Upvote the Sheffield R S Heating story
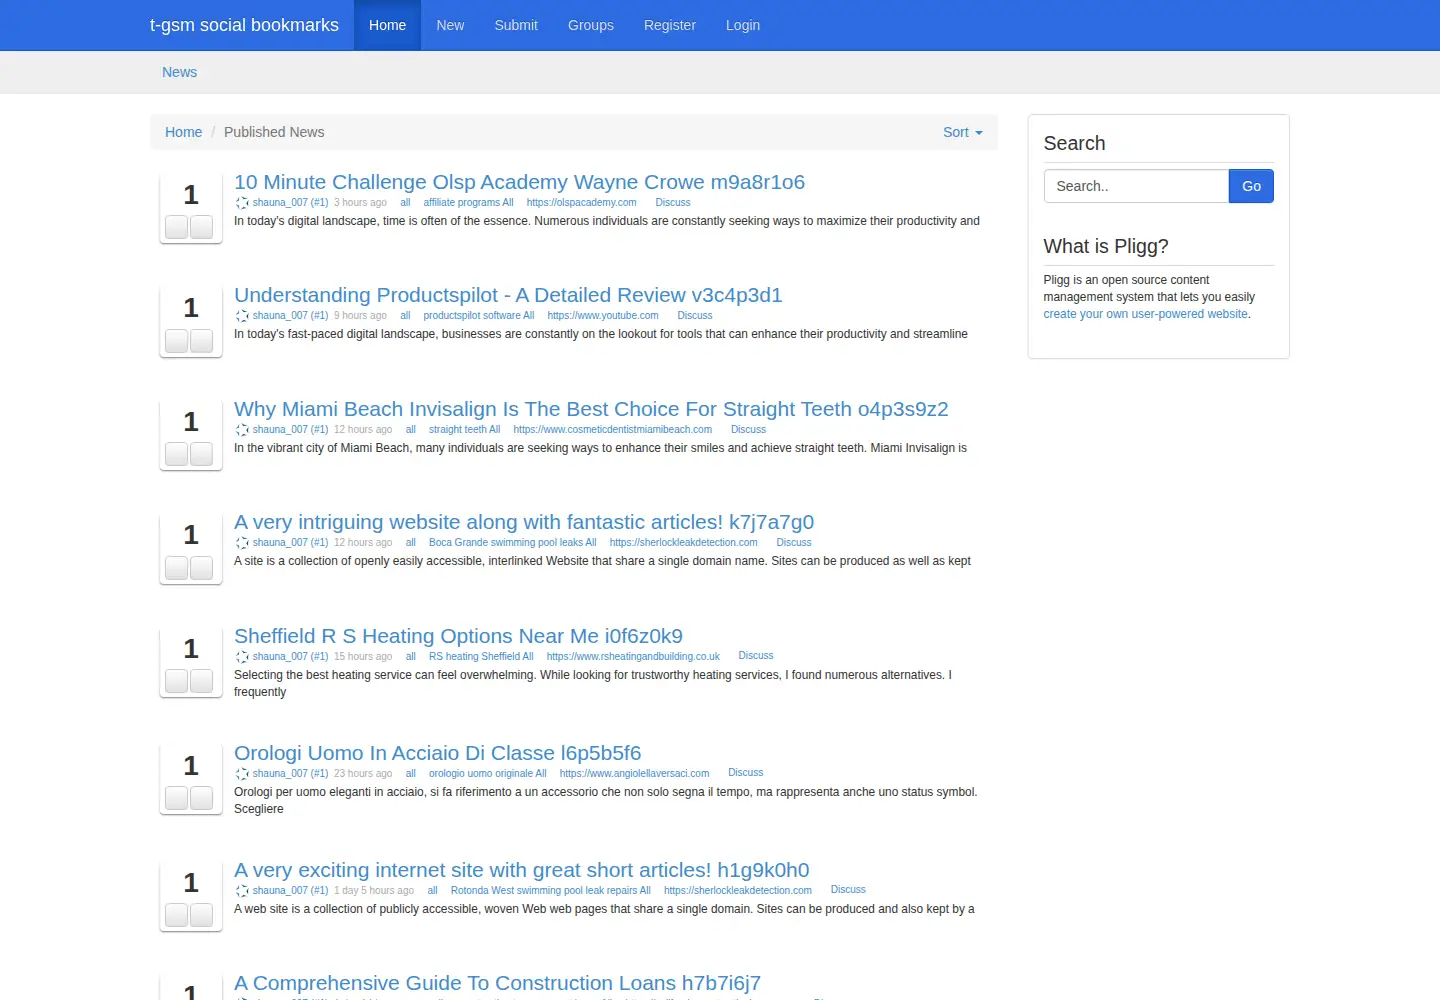 177,681
